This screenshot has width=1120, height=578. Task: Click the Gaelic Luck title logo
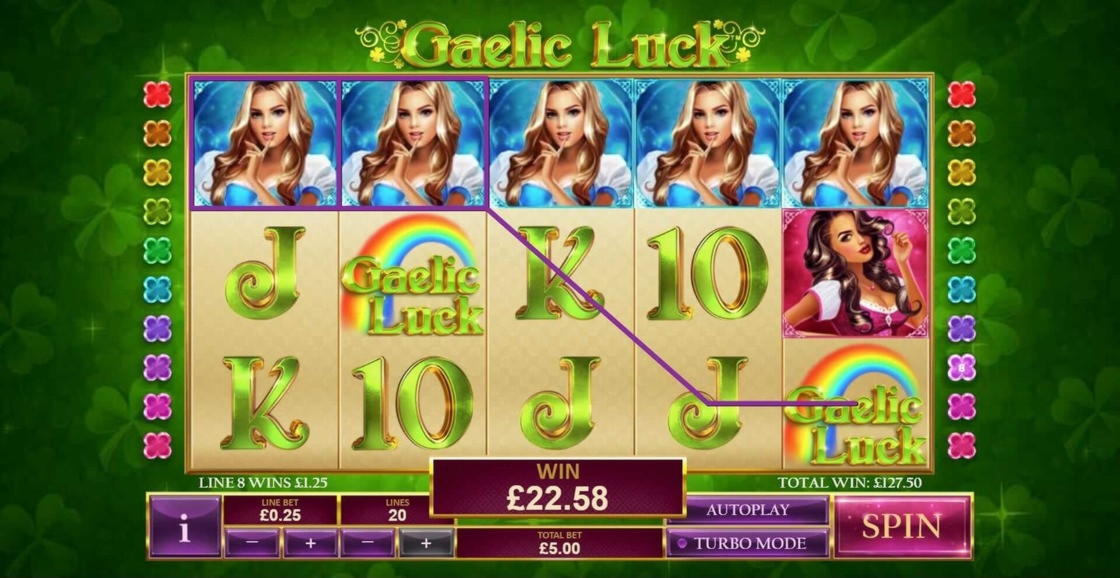pos(559,44)
